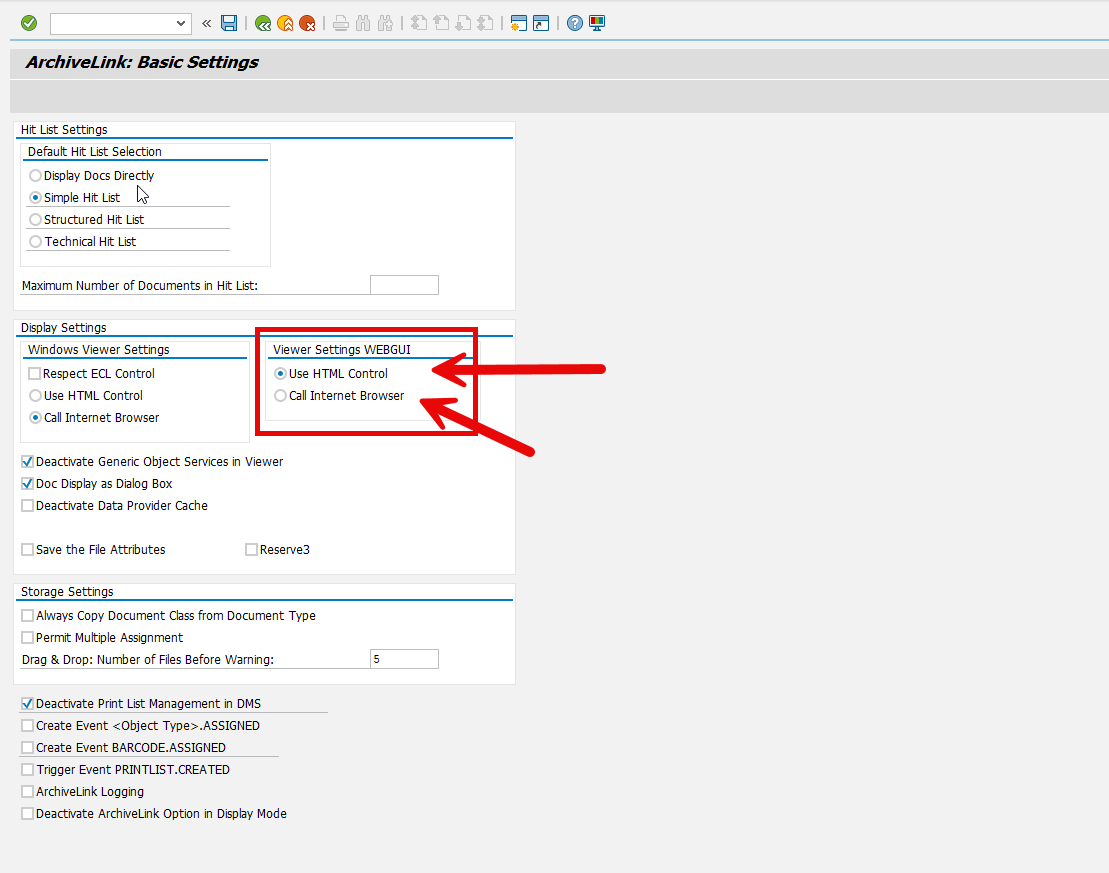Check Trigger Event PRINTLIST.CREATED
The width and height of the screenshot is (1109, 873).
tap(28, 769)
